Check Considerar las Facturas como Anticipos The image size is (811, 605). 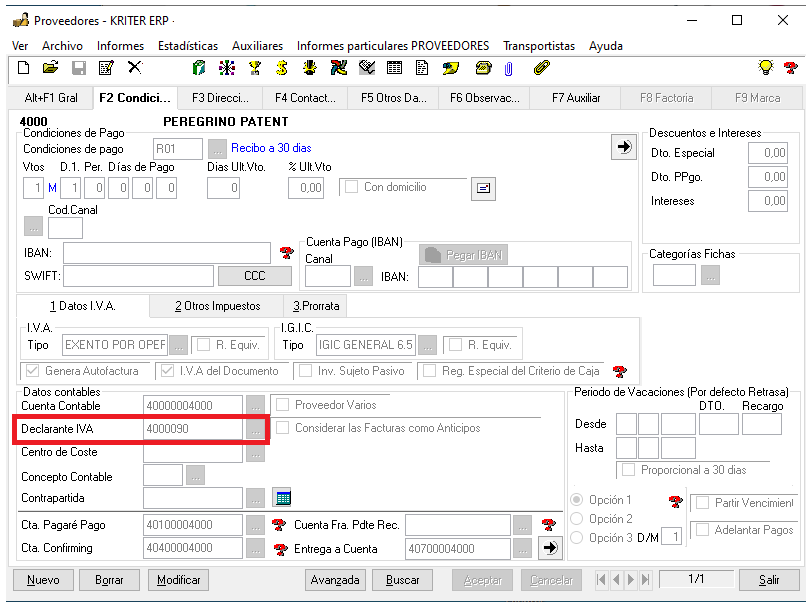pyautogui.click(x=282, y=428)
